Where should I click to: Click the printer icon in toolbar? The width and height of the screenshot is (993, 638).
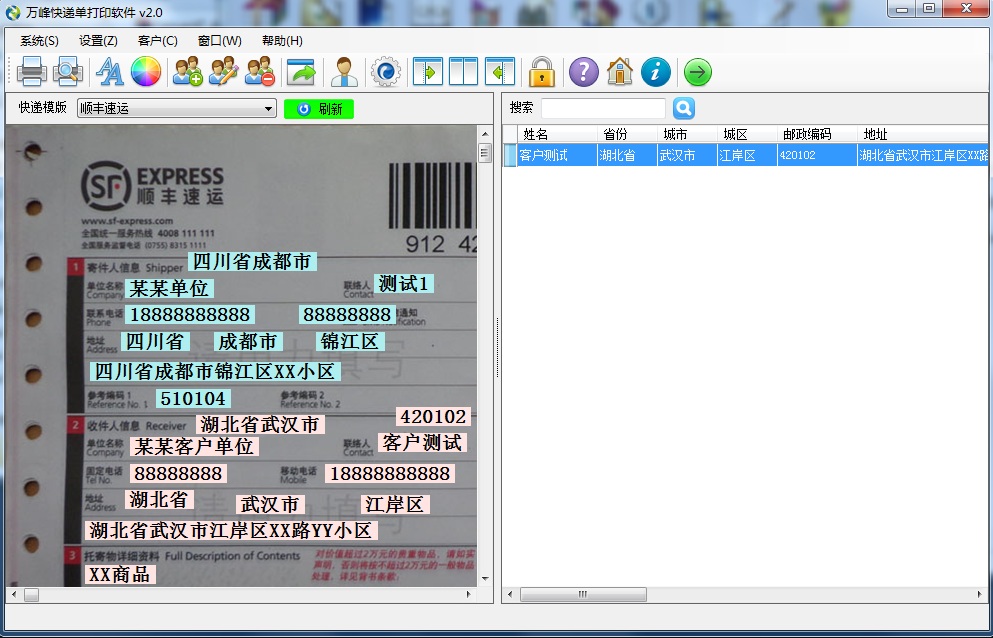pyautogui.click(x=32, y=72)
